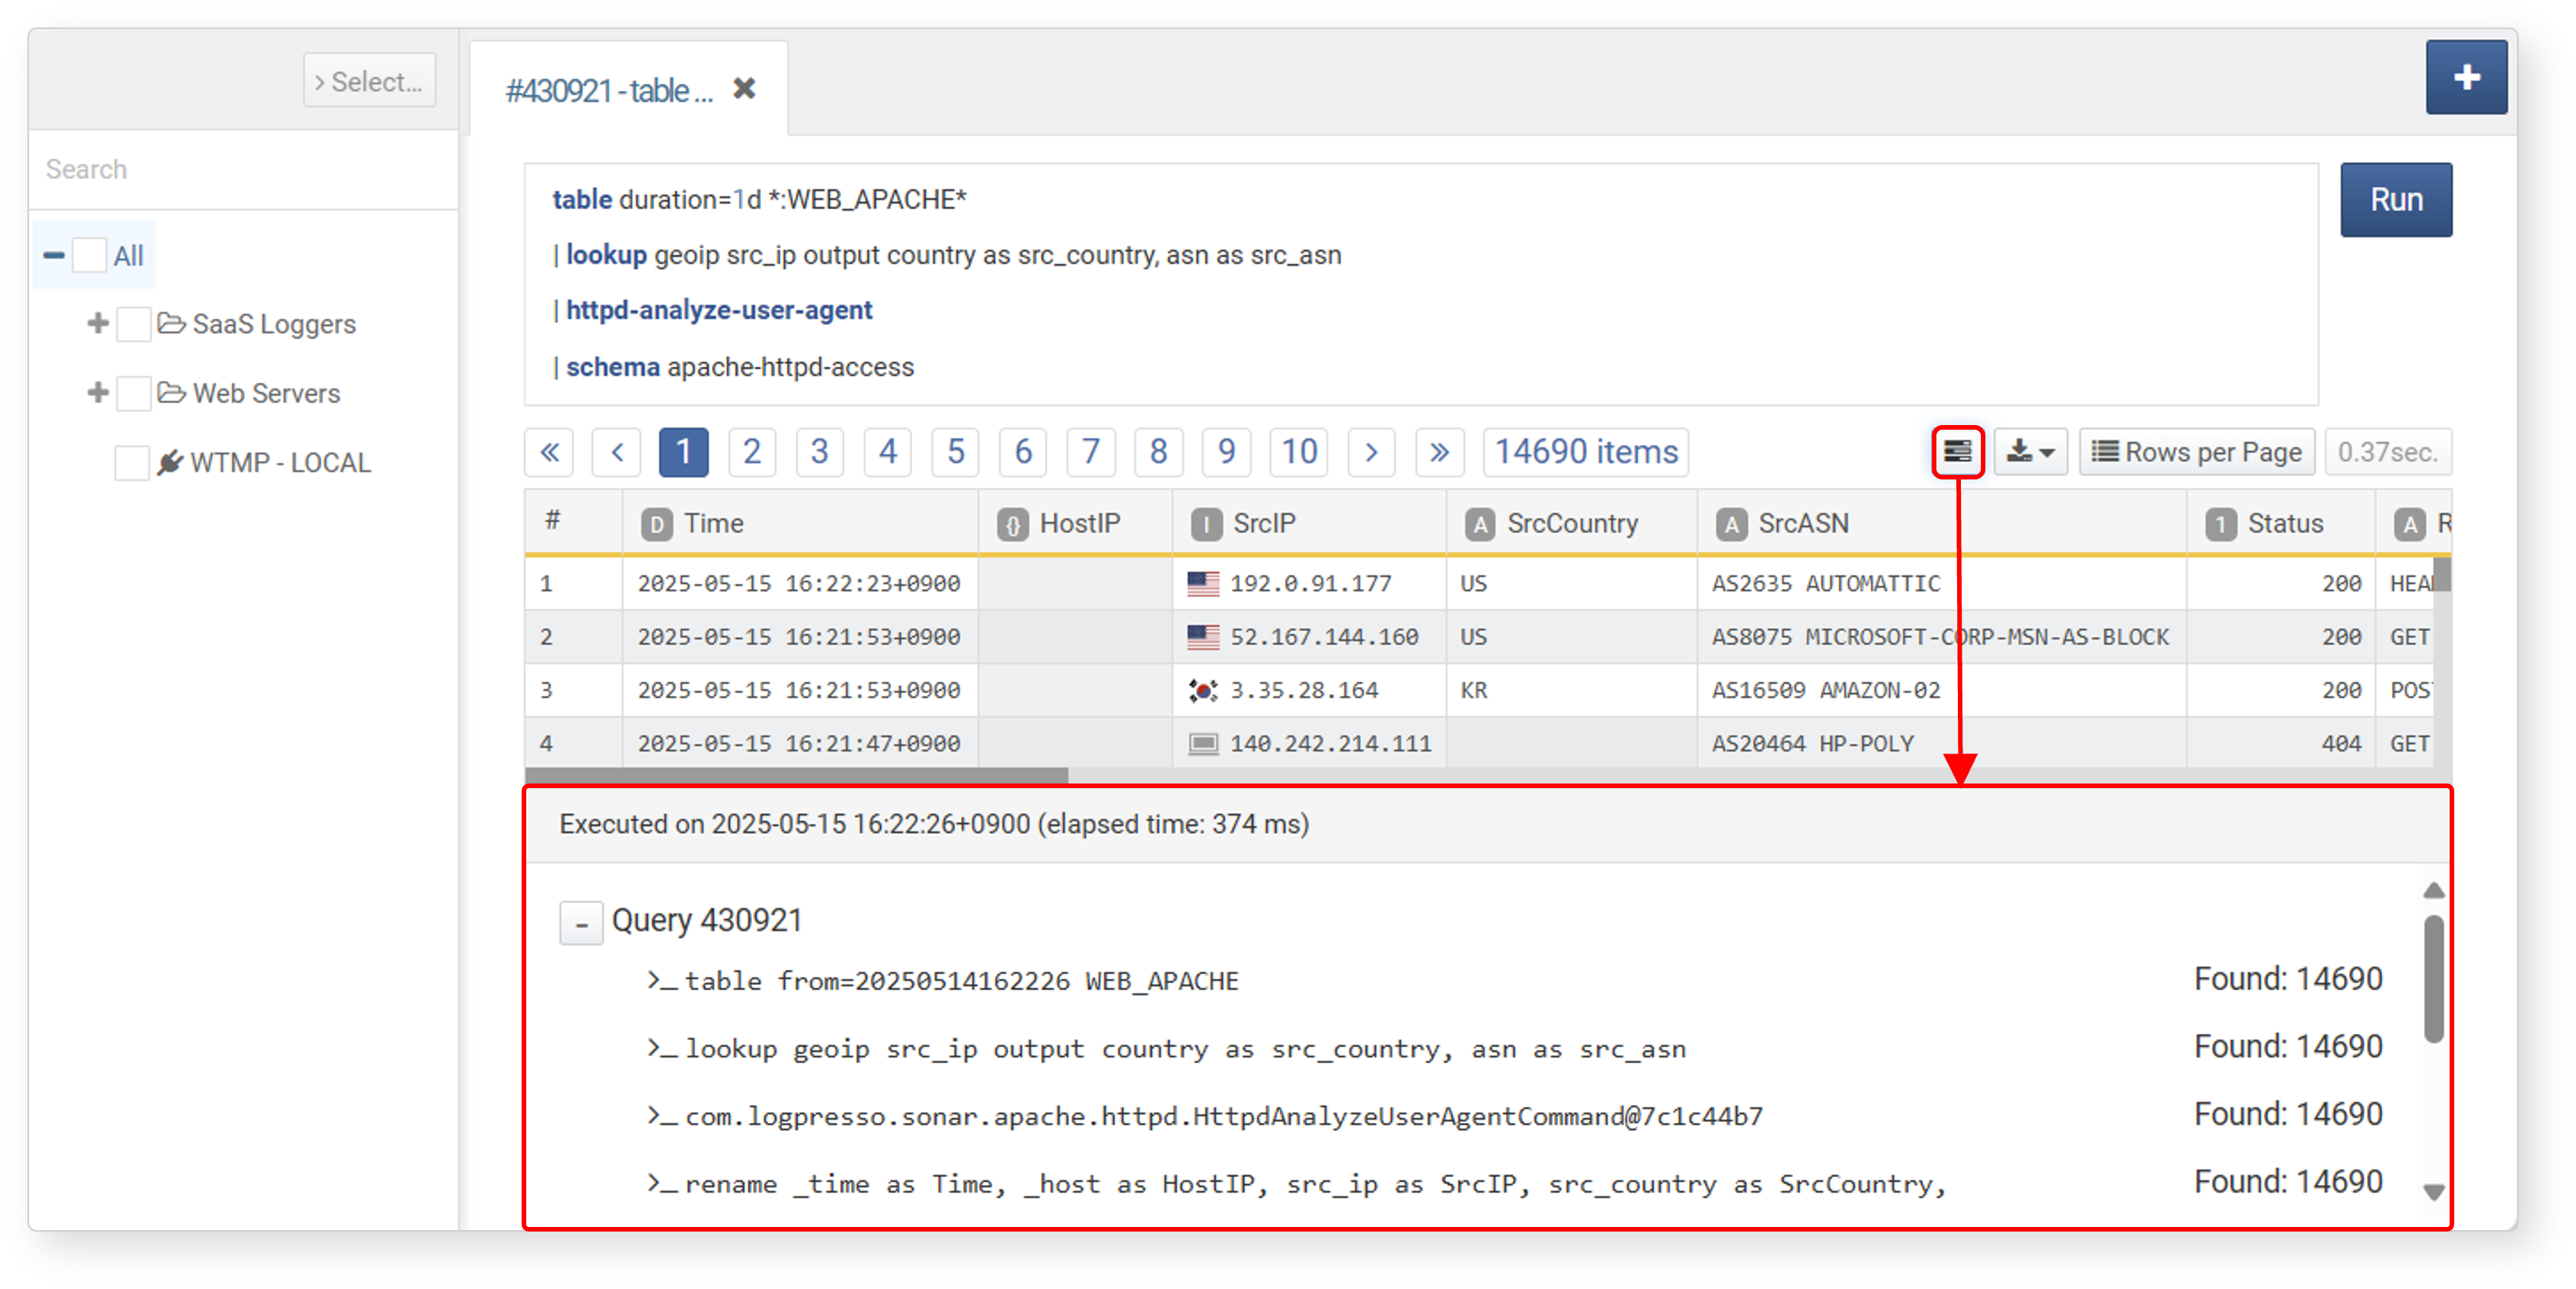Click the date type icon beside Time
2576x1289 pixels.
(x=656, y=524)
